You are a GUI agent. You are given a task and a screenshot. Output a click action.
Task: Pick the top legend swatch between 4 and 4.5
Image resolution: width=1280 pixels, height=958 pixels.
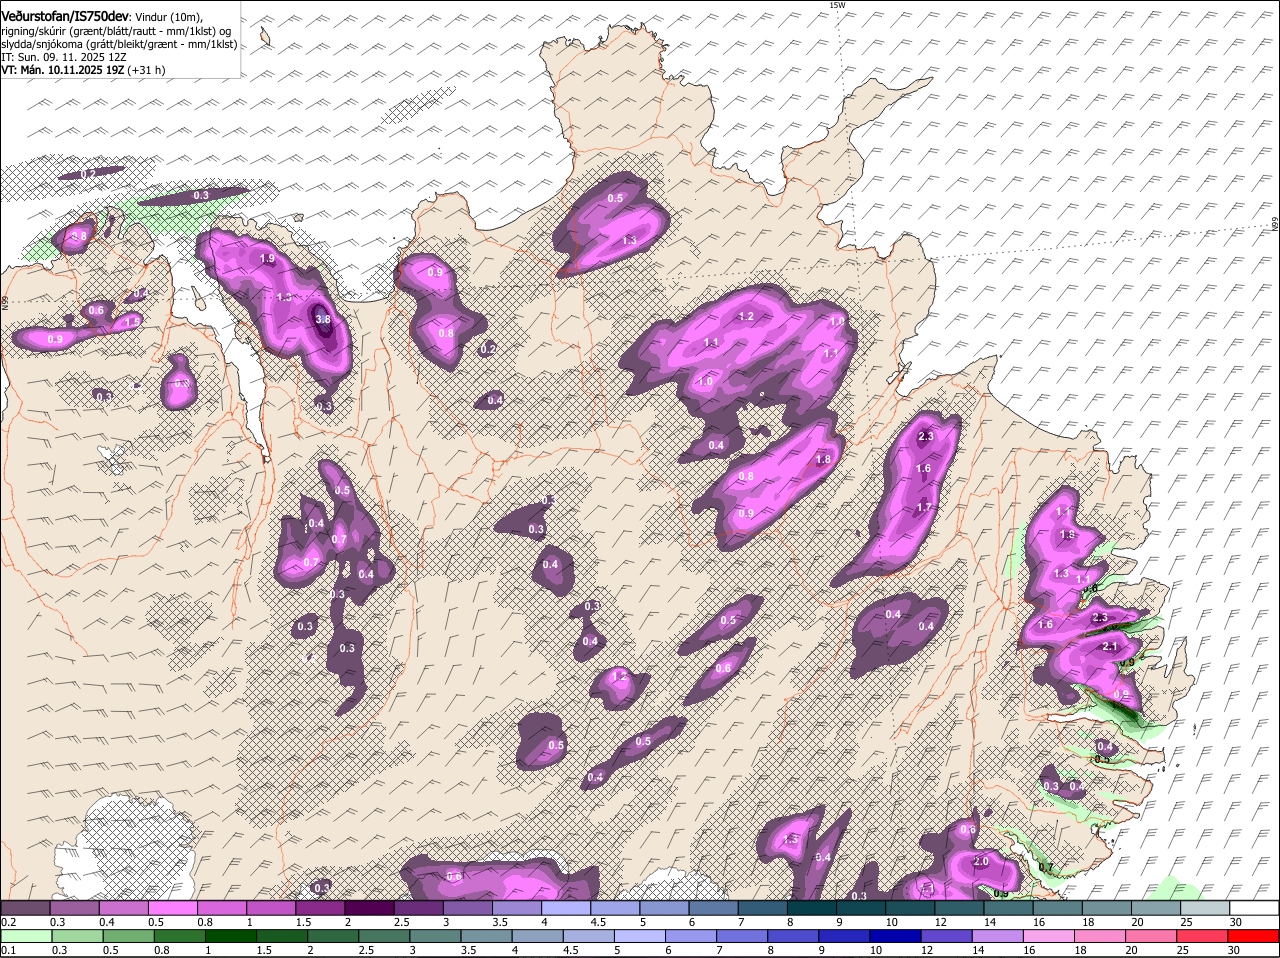point(567,907)
